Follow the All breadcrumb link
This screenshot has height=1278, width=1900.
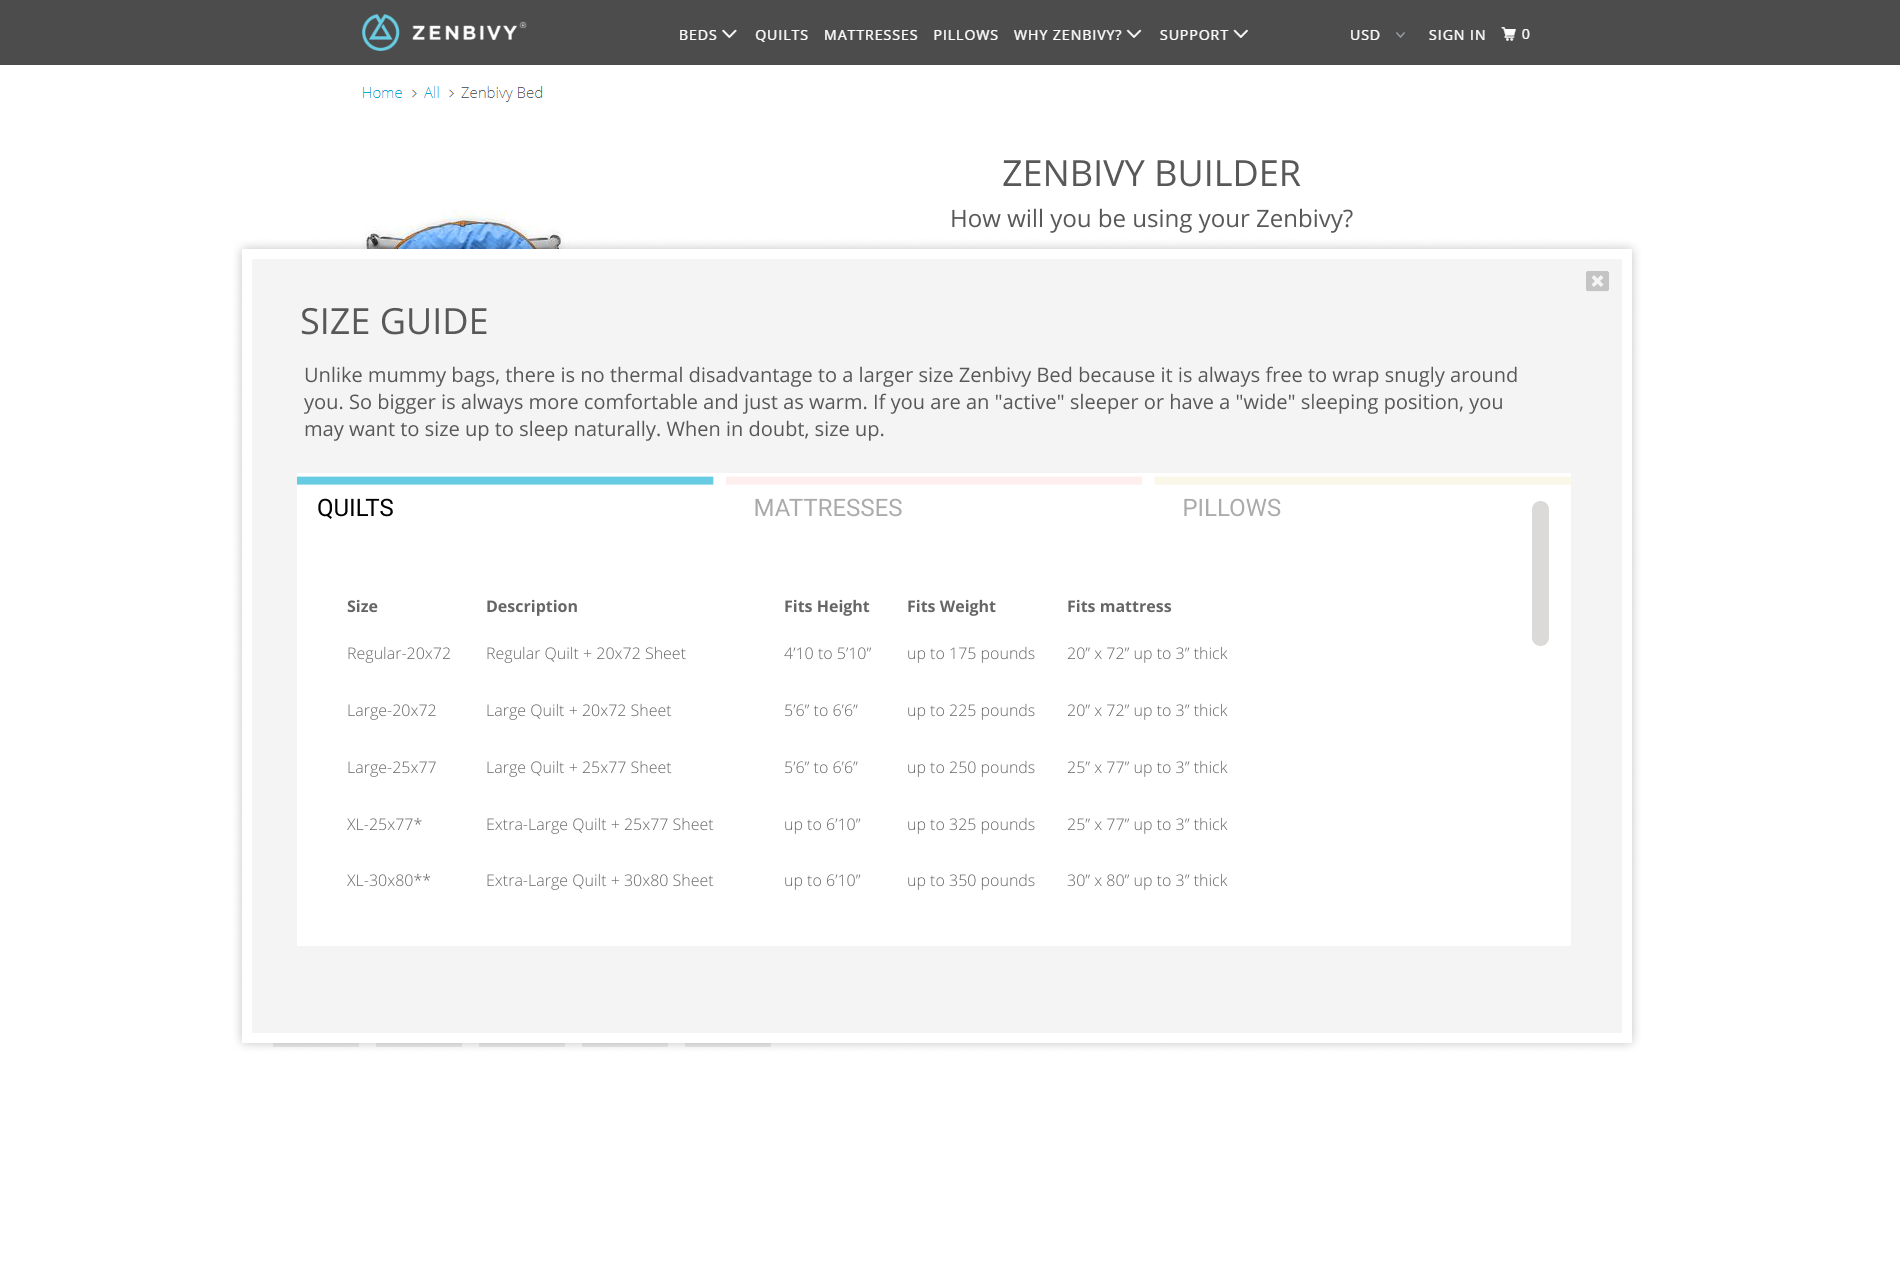tap(431, 92)
